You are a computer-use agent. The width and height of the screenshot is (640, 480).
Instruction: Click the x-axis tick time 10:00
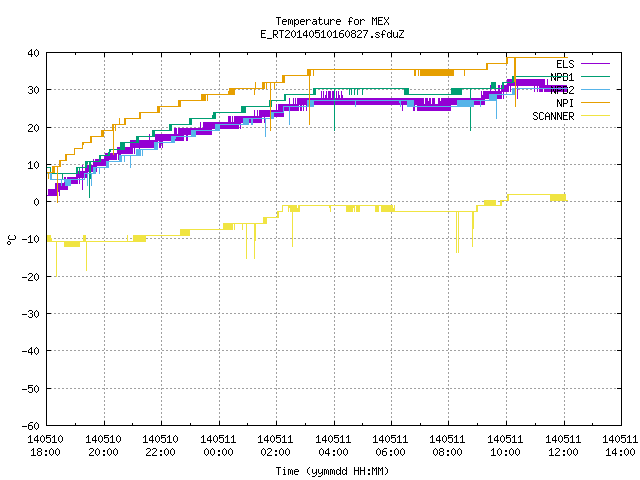tap(506, 452)
